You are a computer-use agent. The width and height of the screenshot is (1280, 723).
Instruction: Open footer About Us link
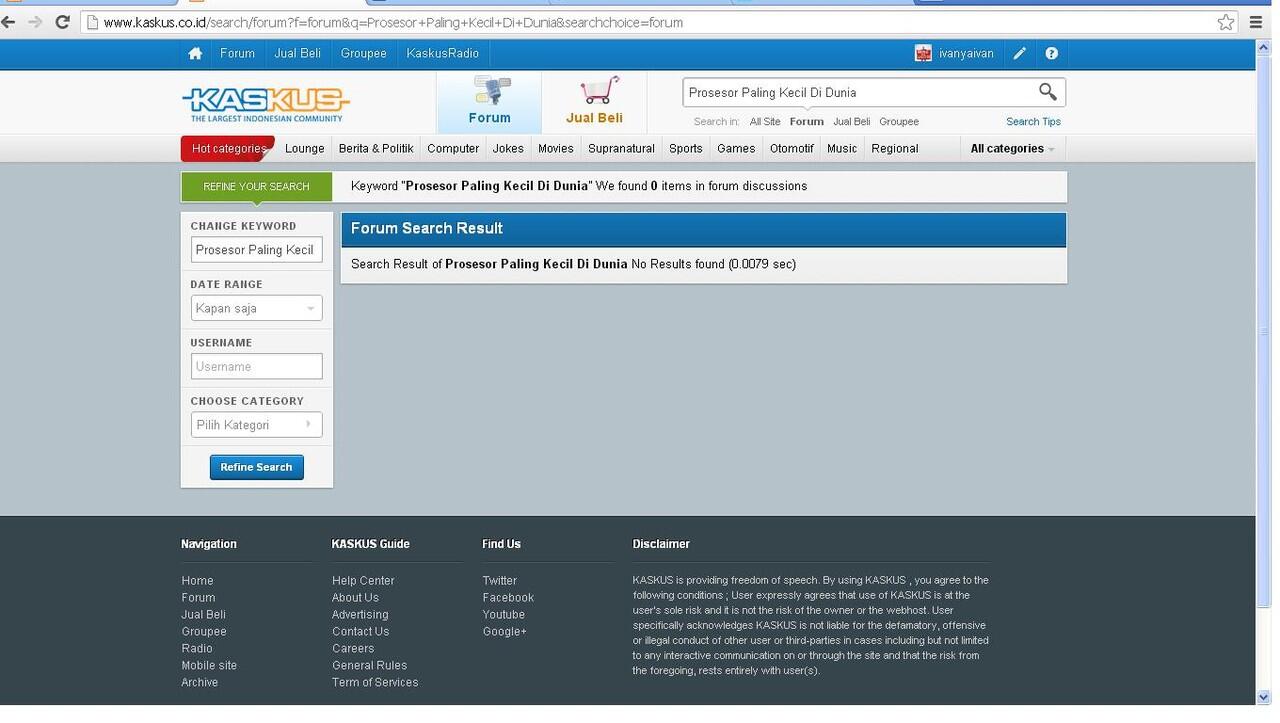coord(355,598)
